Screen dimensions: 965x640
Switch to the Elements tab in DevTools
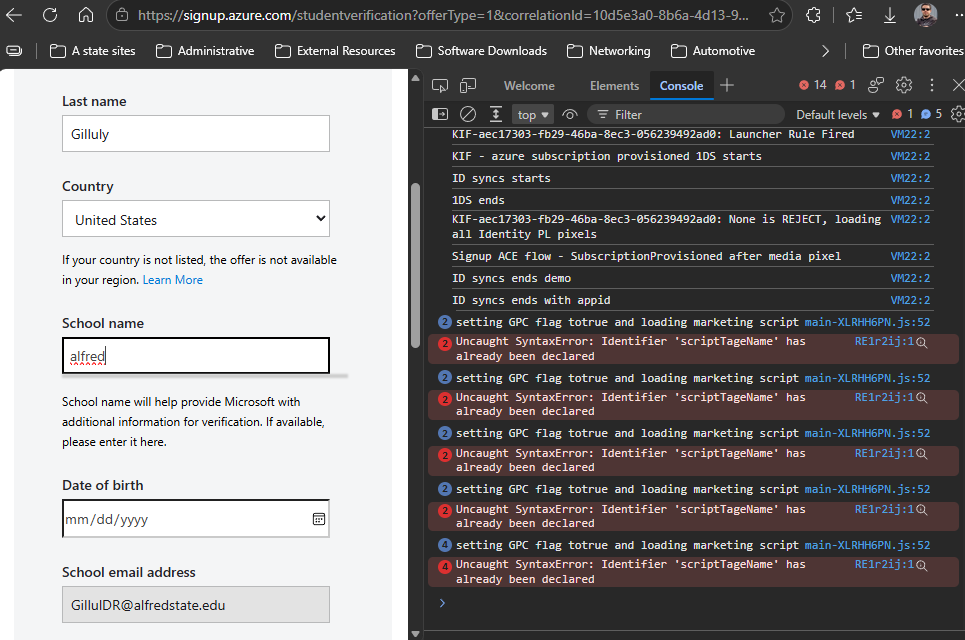(614, 86)
